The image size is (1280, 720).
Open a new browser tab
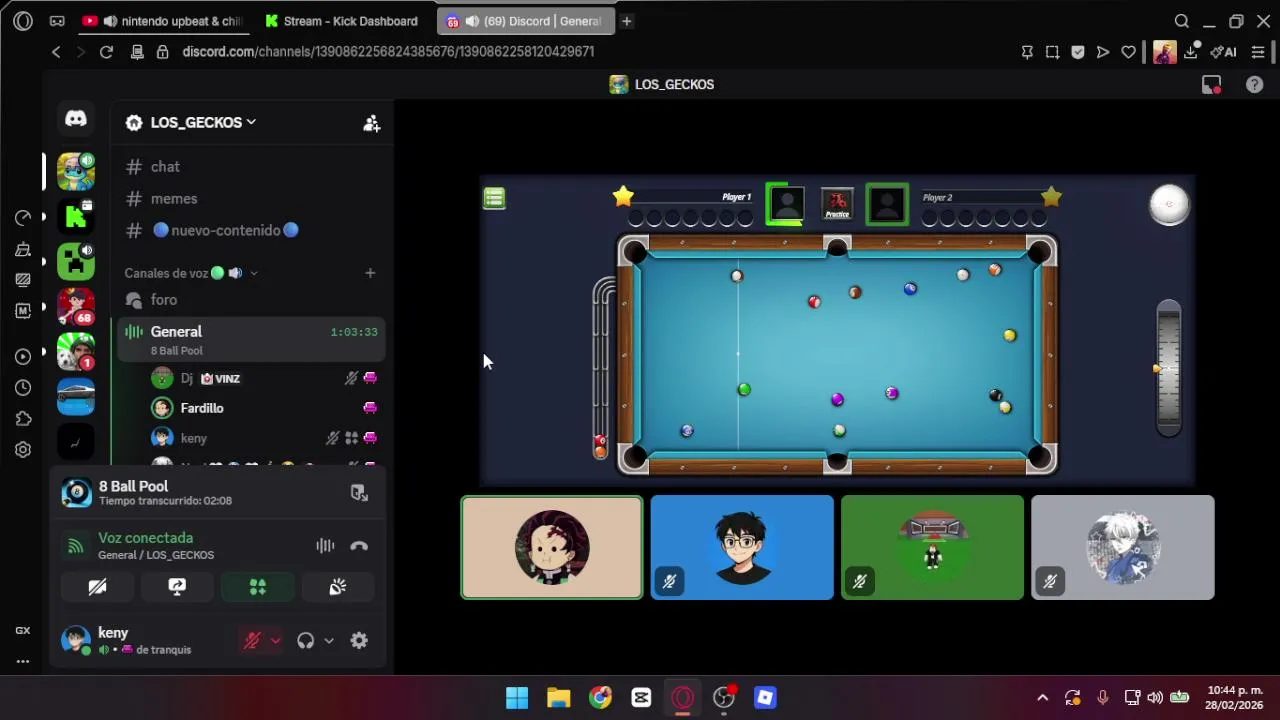click(x=626, y=21)
